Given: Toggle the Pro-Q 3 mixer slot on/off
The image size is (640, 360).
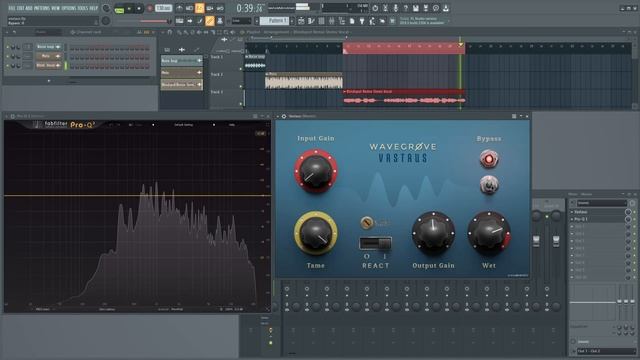Looking at the screenshot, I should (634, 219).
